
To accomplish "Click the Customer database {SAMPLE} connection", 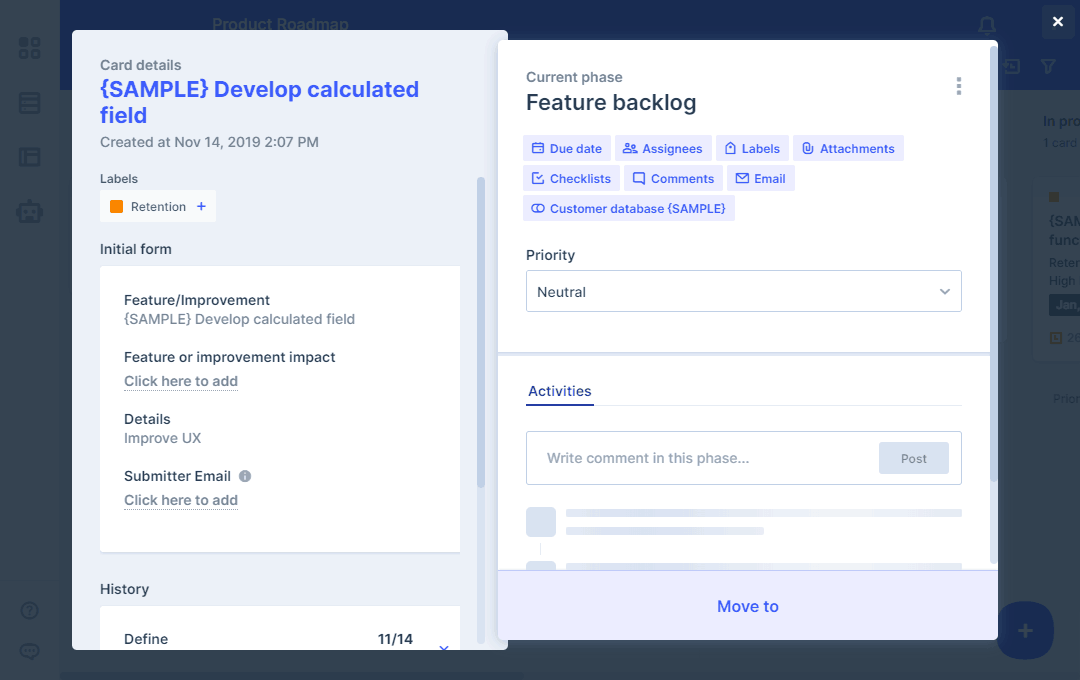I will click(x=628, y=208).
